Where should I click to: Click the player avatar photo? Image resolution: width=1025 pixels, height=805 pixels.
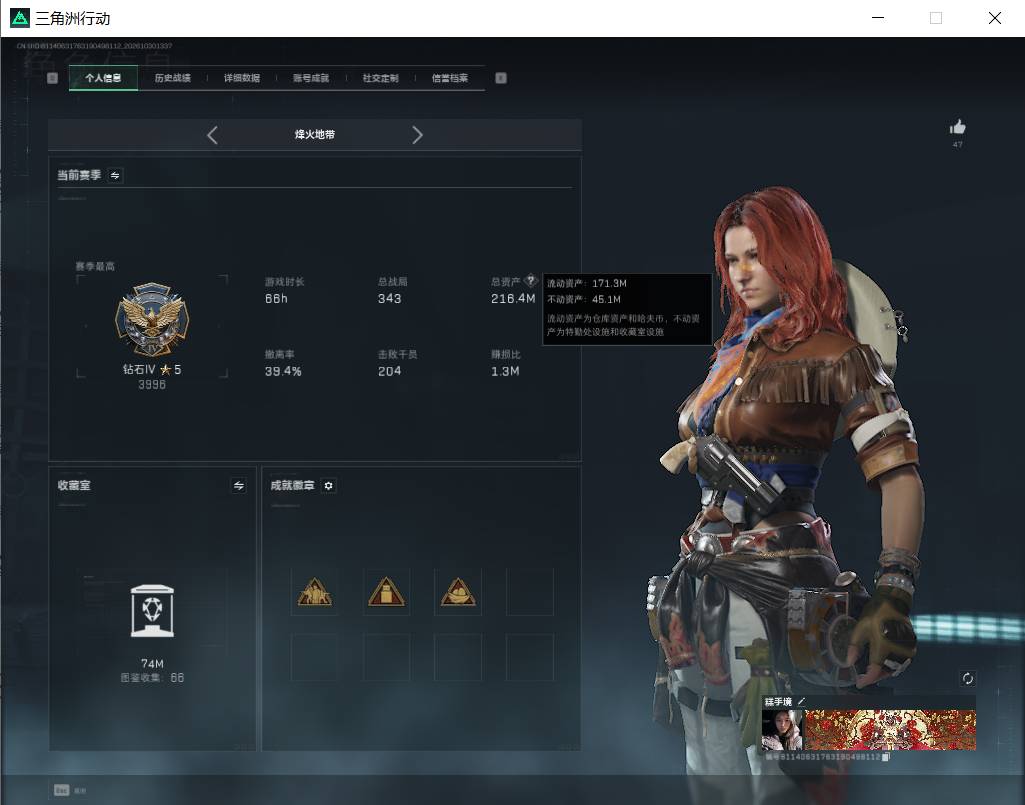point(782,730)
